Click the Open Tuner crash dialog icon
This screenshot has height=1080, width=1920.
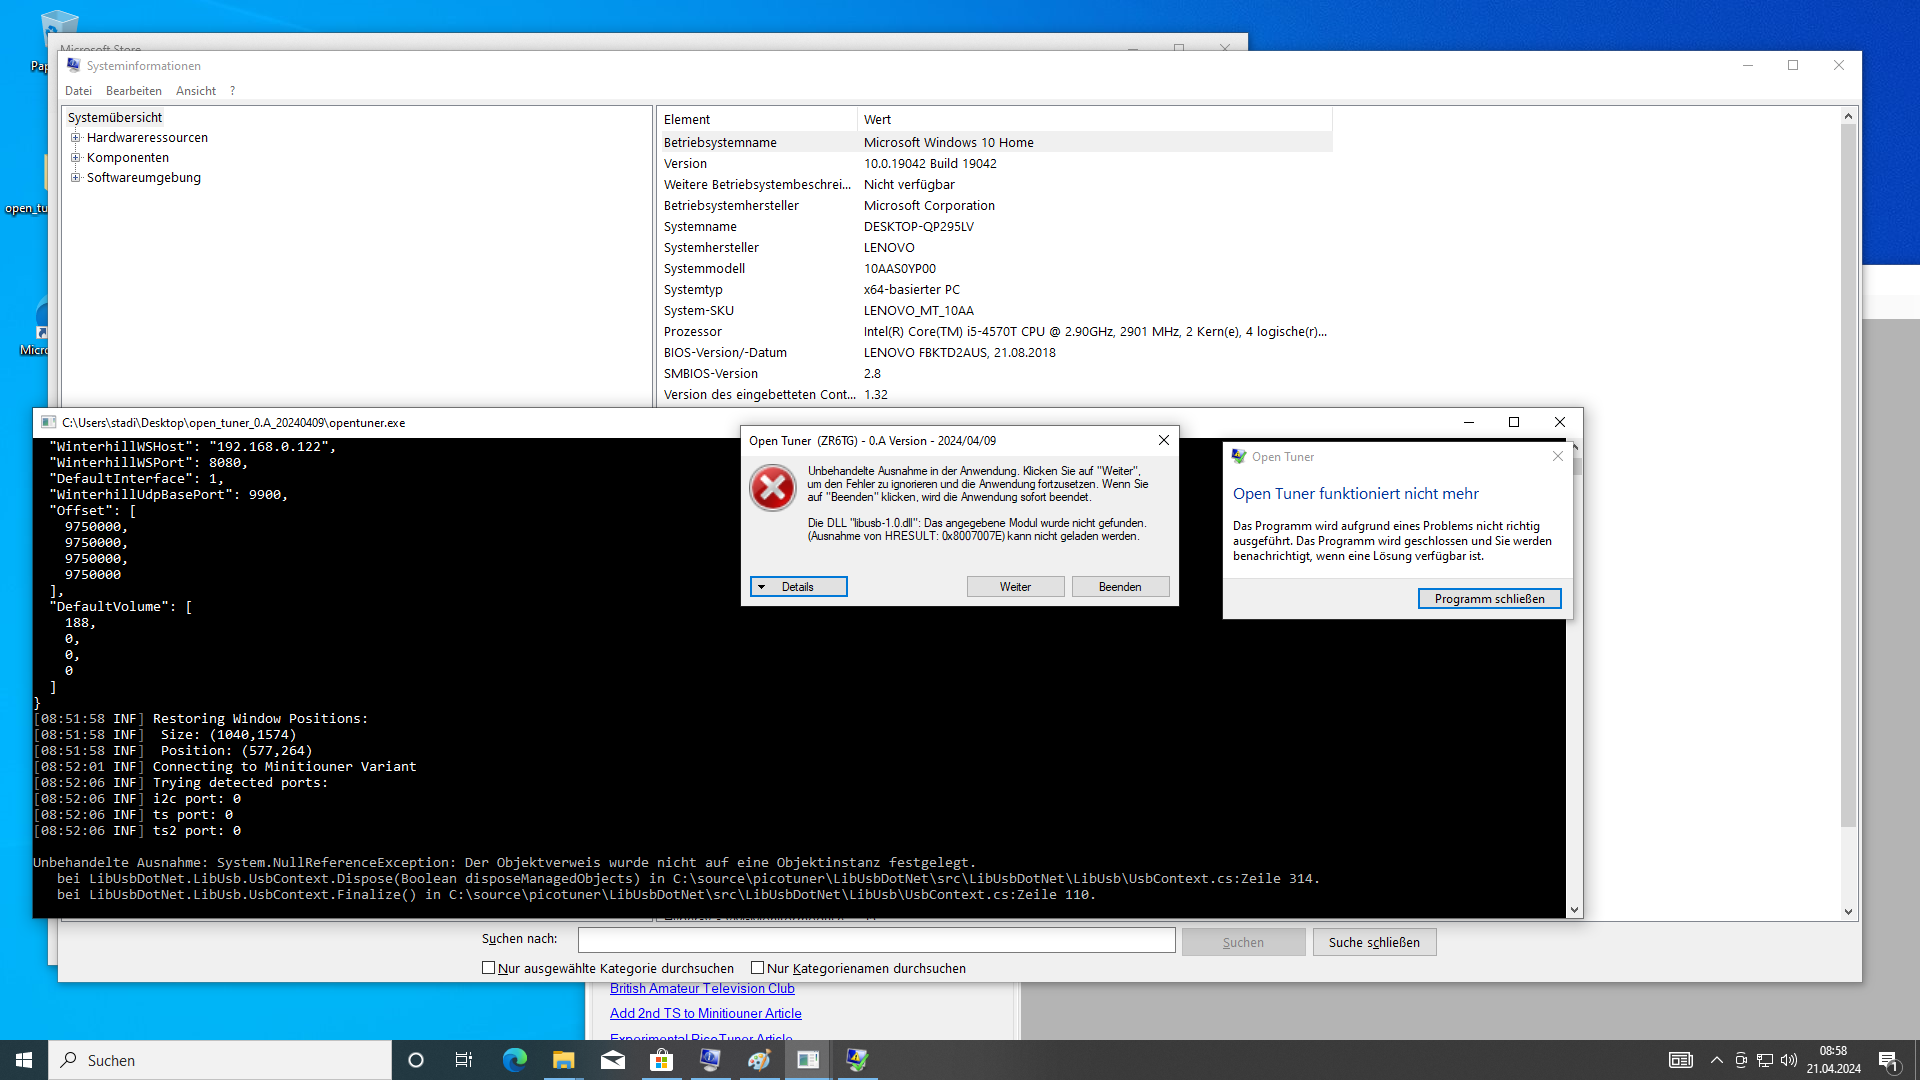[1239, 456]
